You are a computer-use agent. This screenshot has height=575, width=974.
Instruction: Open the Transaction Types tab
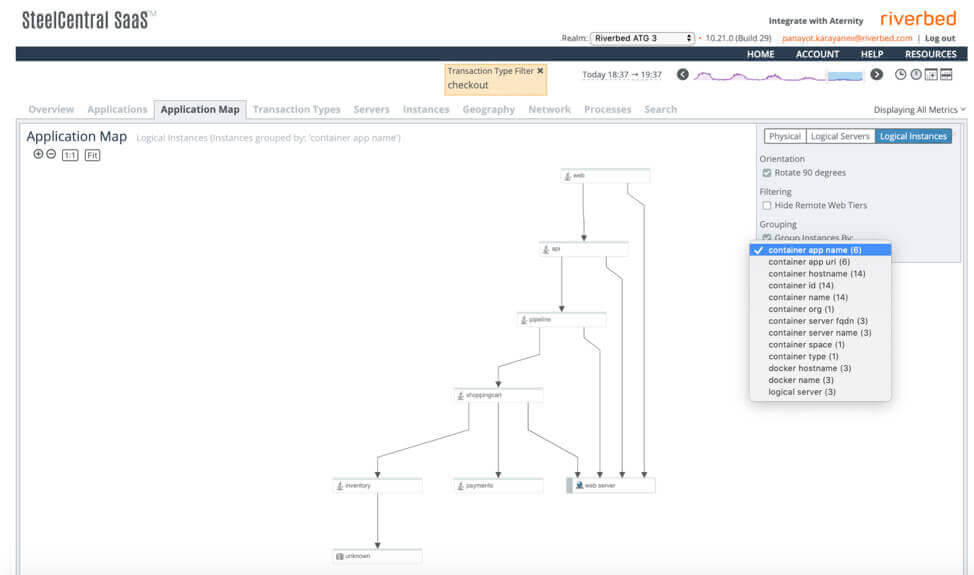296,109
